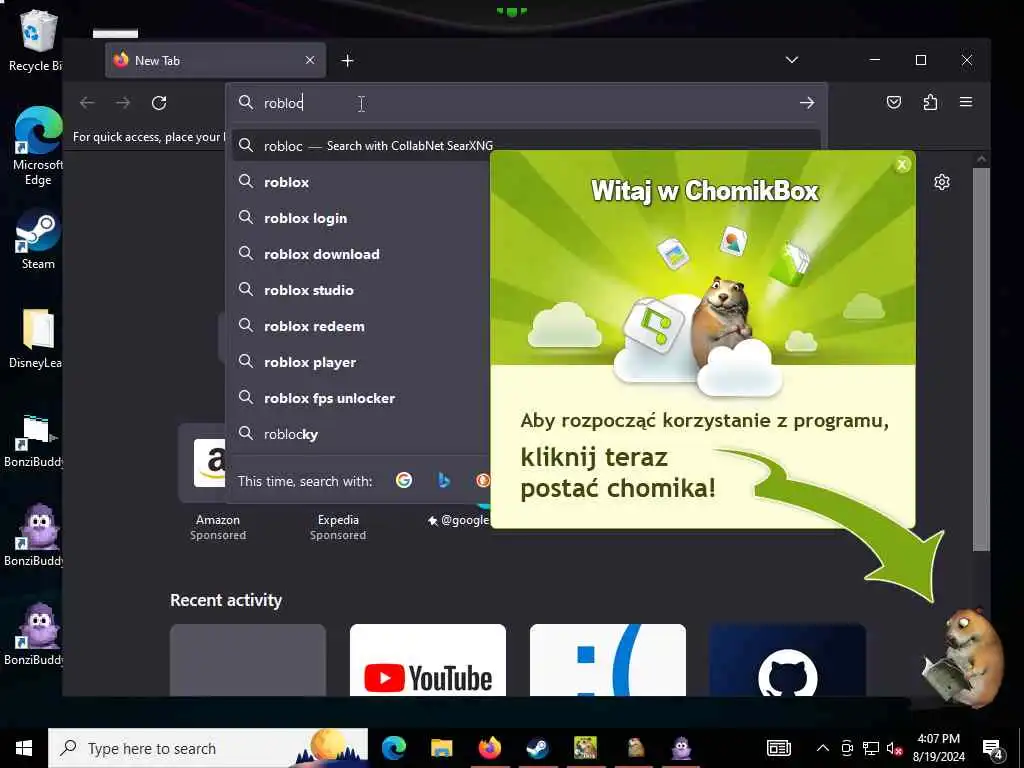This screenshot has height=768, width=1024.
Task: Click the purple BonziBuddy taskbar icon
Action: click(x=681, y=747)
